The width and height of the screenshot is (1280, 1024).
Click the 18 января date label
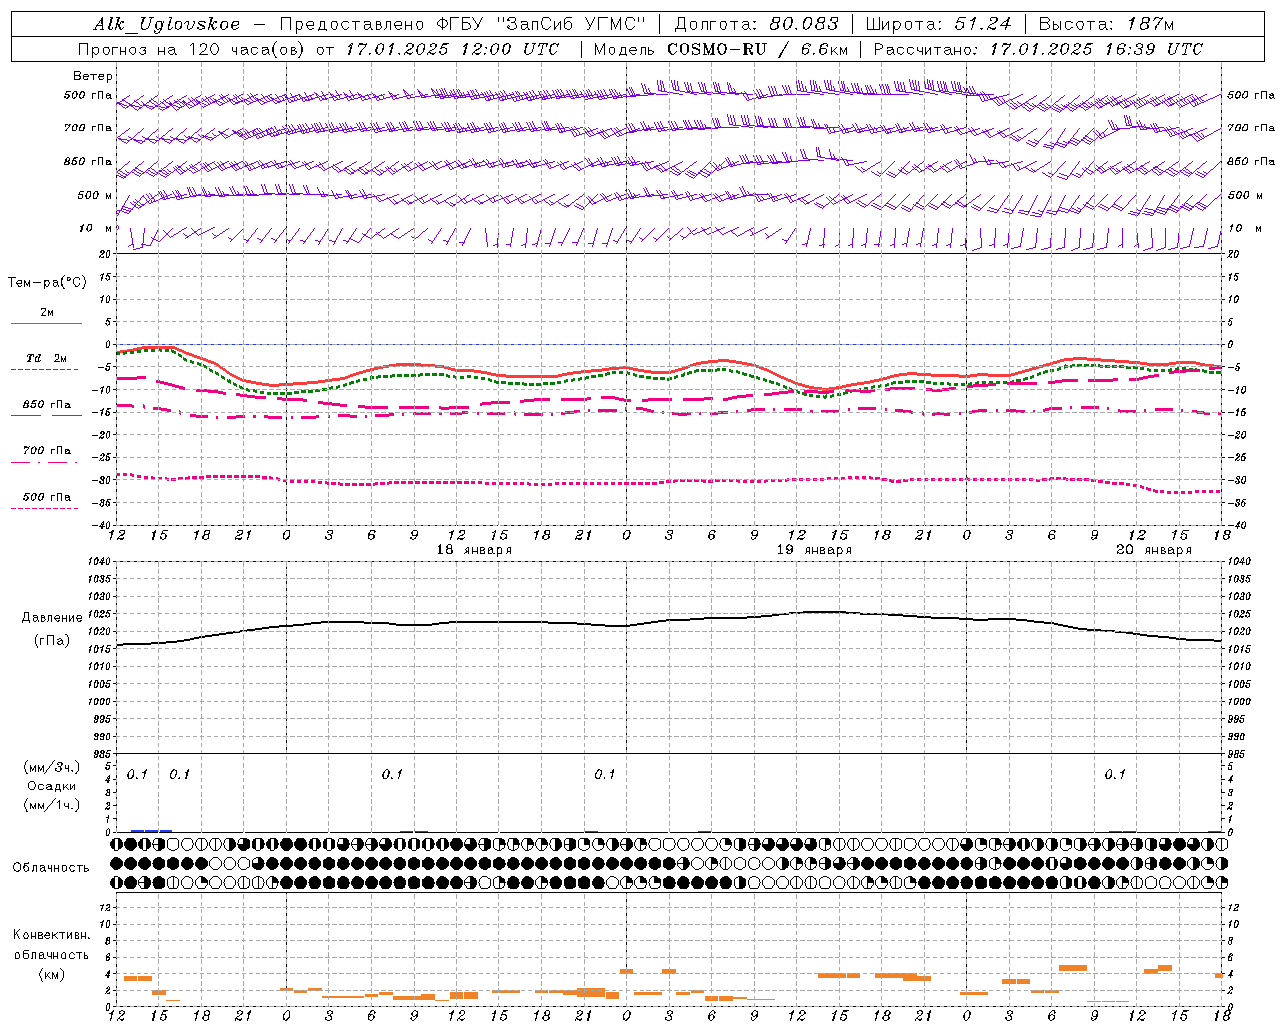coord(474,550)
